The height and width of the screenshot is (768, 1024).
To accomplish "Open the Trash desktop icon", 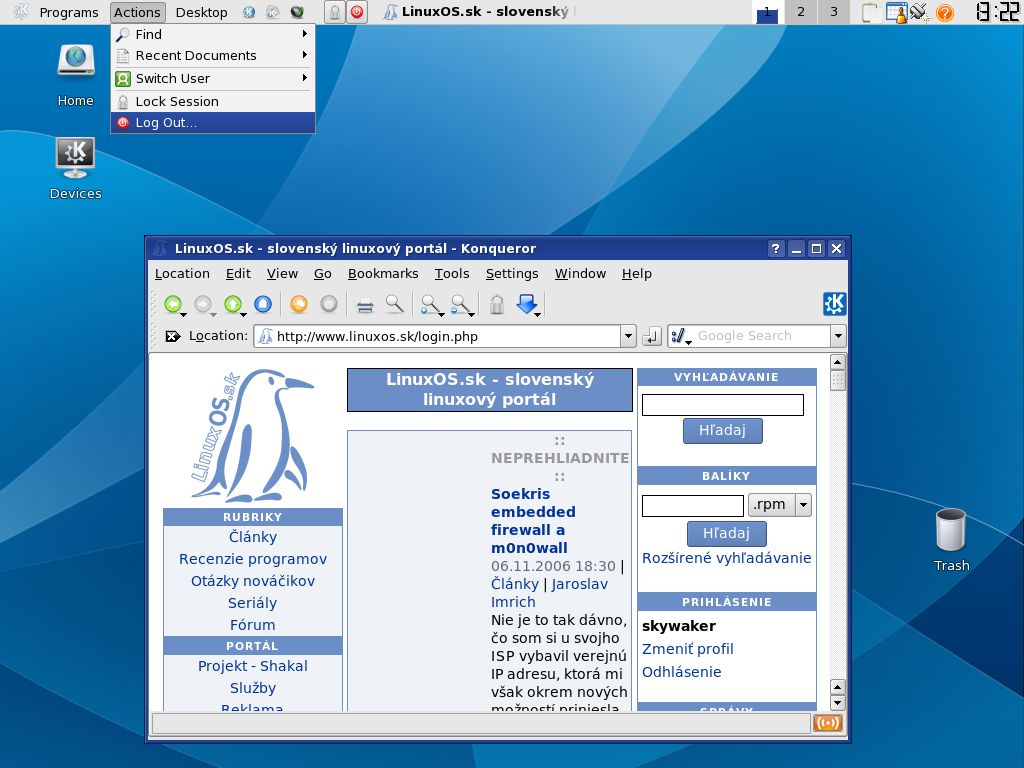I will point(951,541).
